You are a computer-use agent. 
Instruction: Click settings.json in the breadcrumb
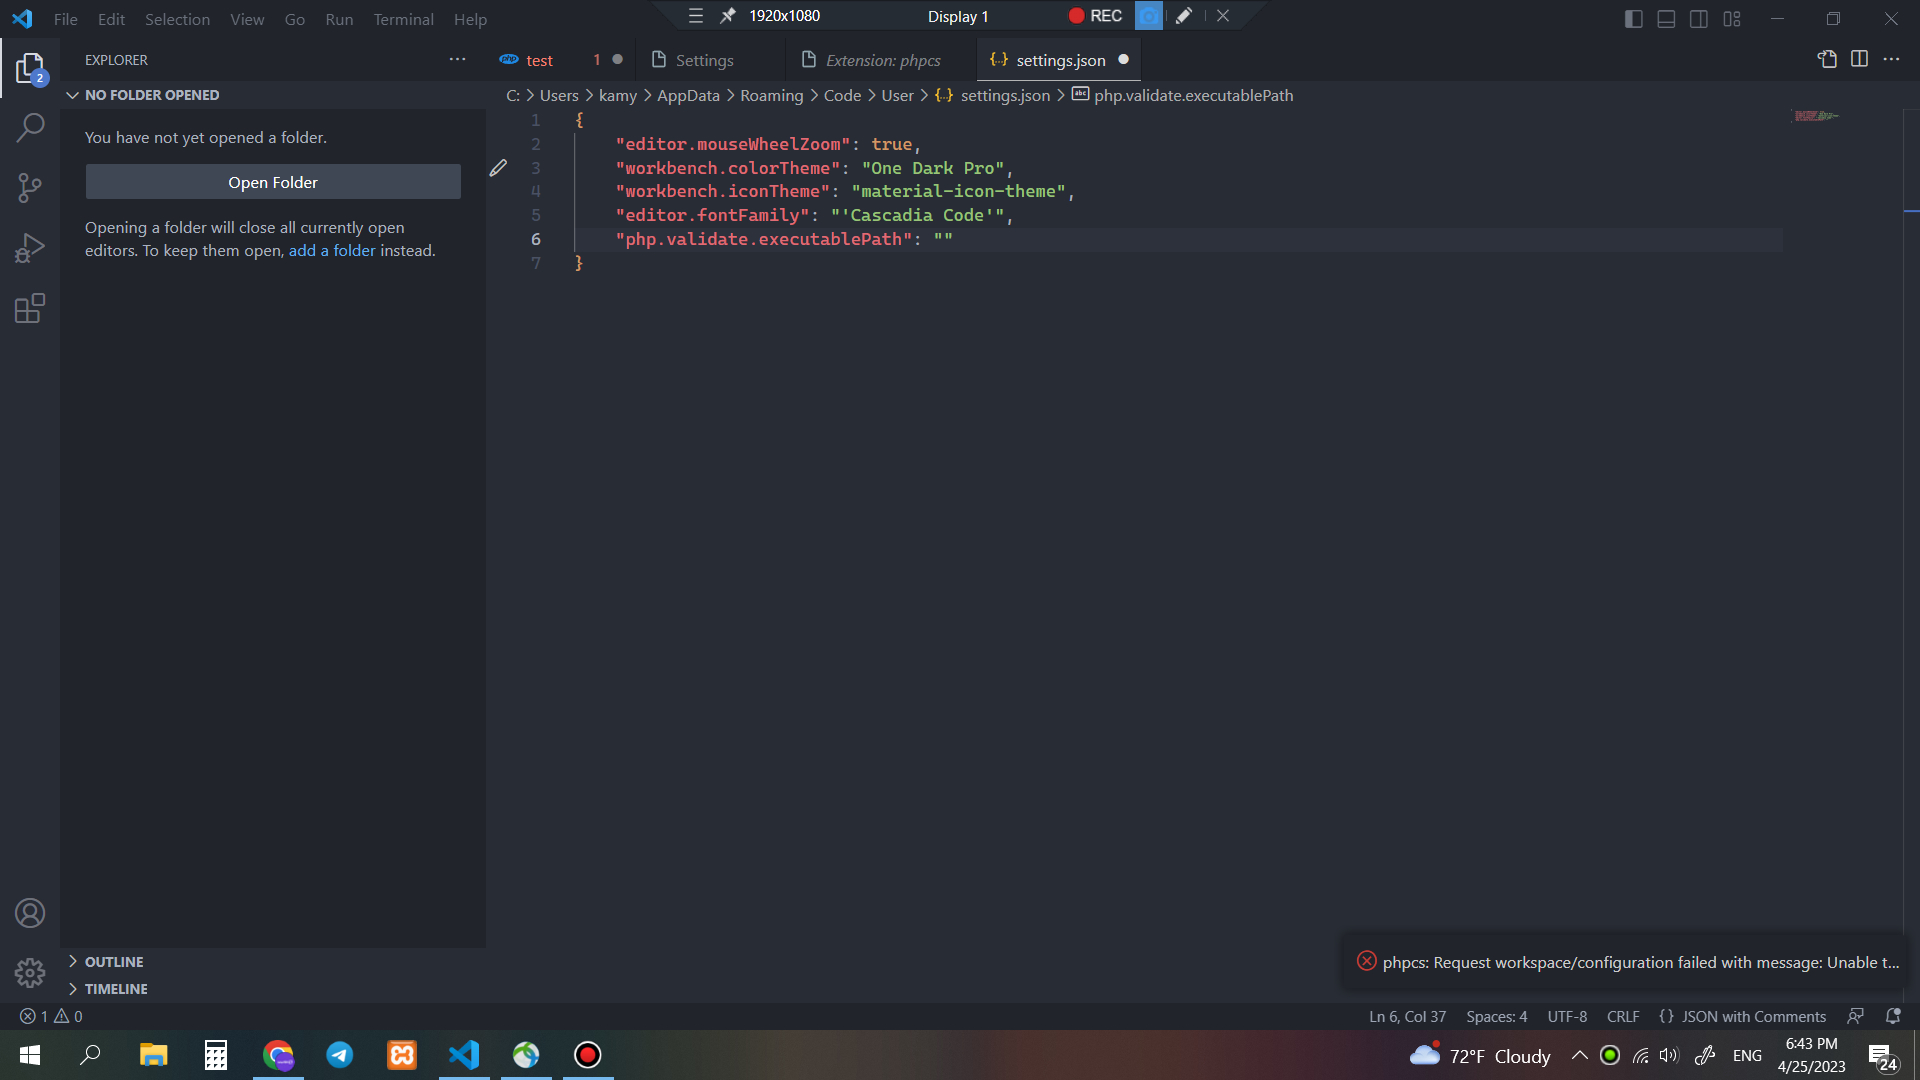pos(1005,95)
